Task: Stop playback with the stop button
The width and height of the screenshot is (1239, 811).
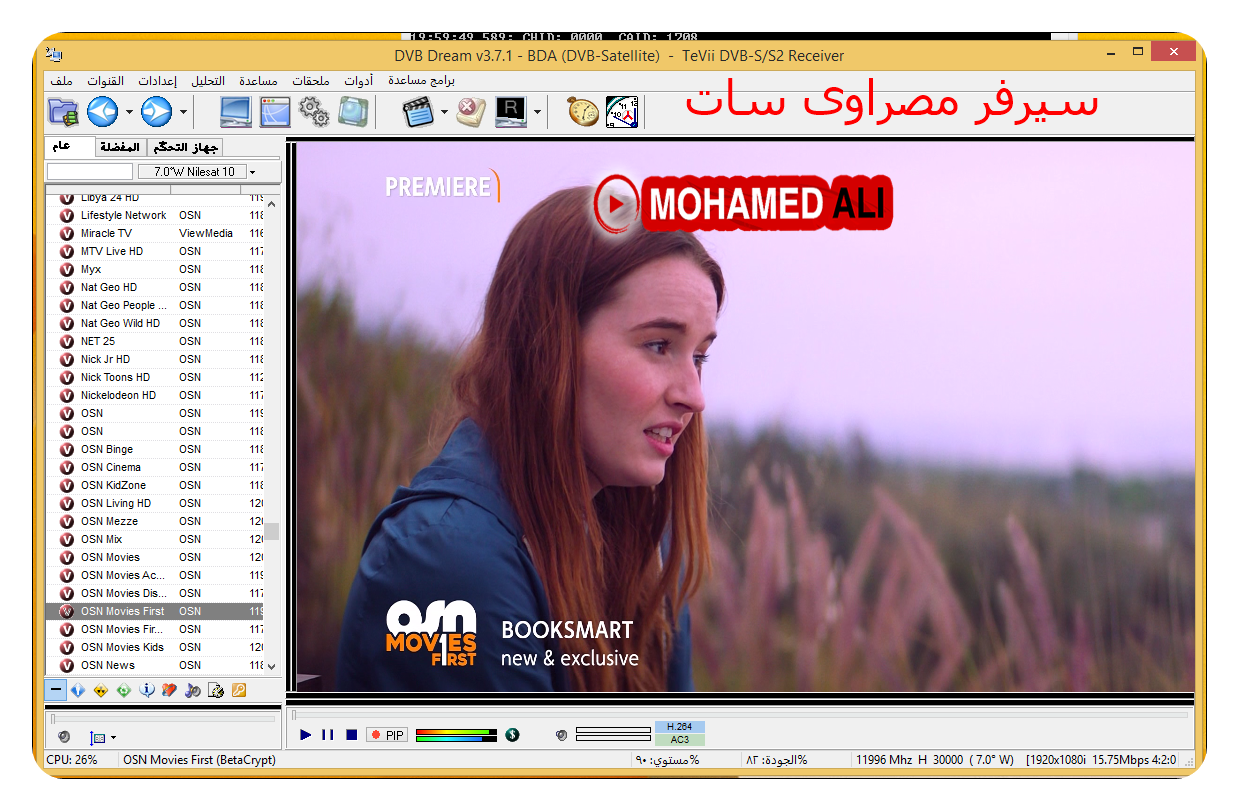Action: (351, 735)
